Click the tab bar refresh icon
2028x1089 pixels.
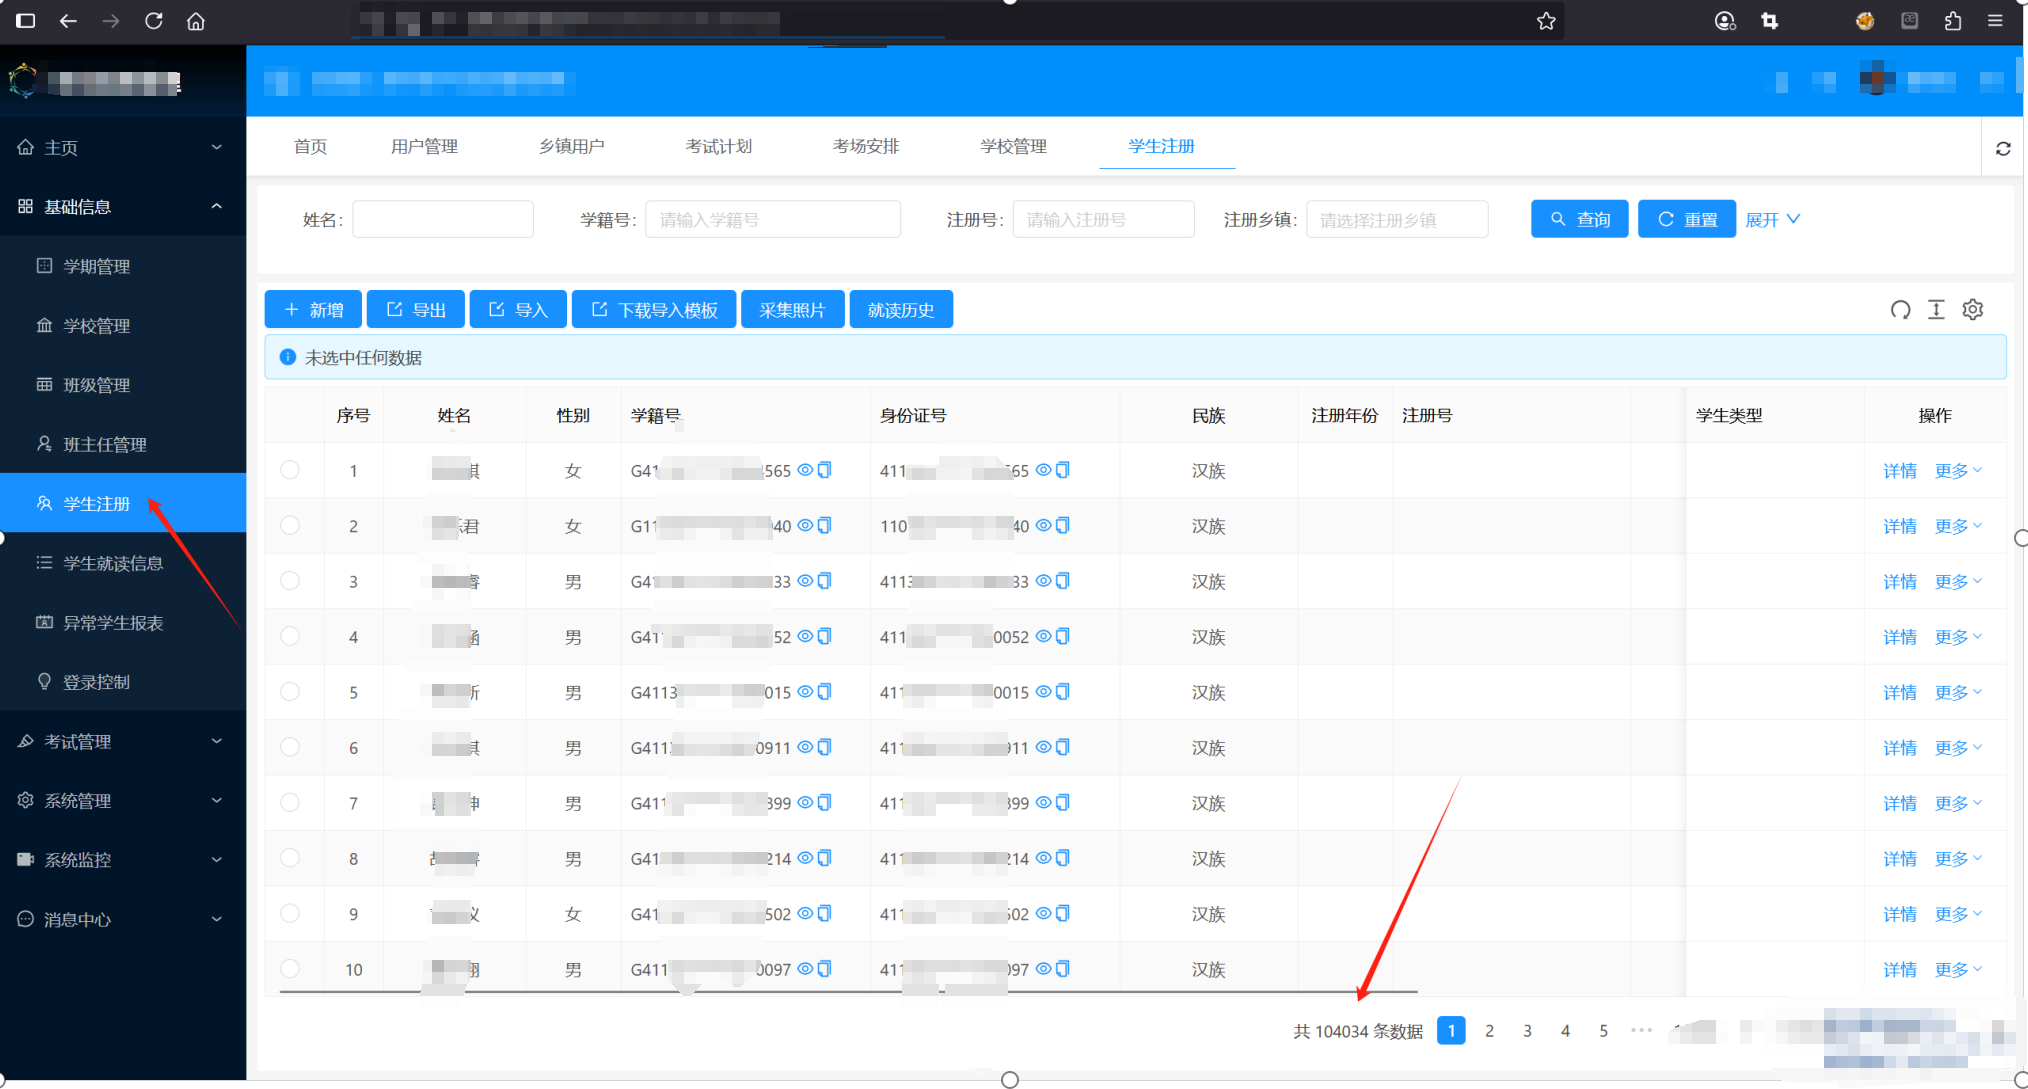click(x=2003, y=148)
